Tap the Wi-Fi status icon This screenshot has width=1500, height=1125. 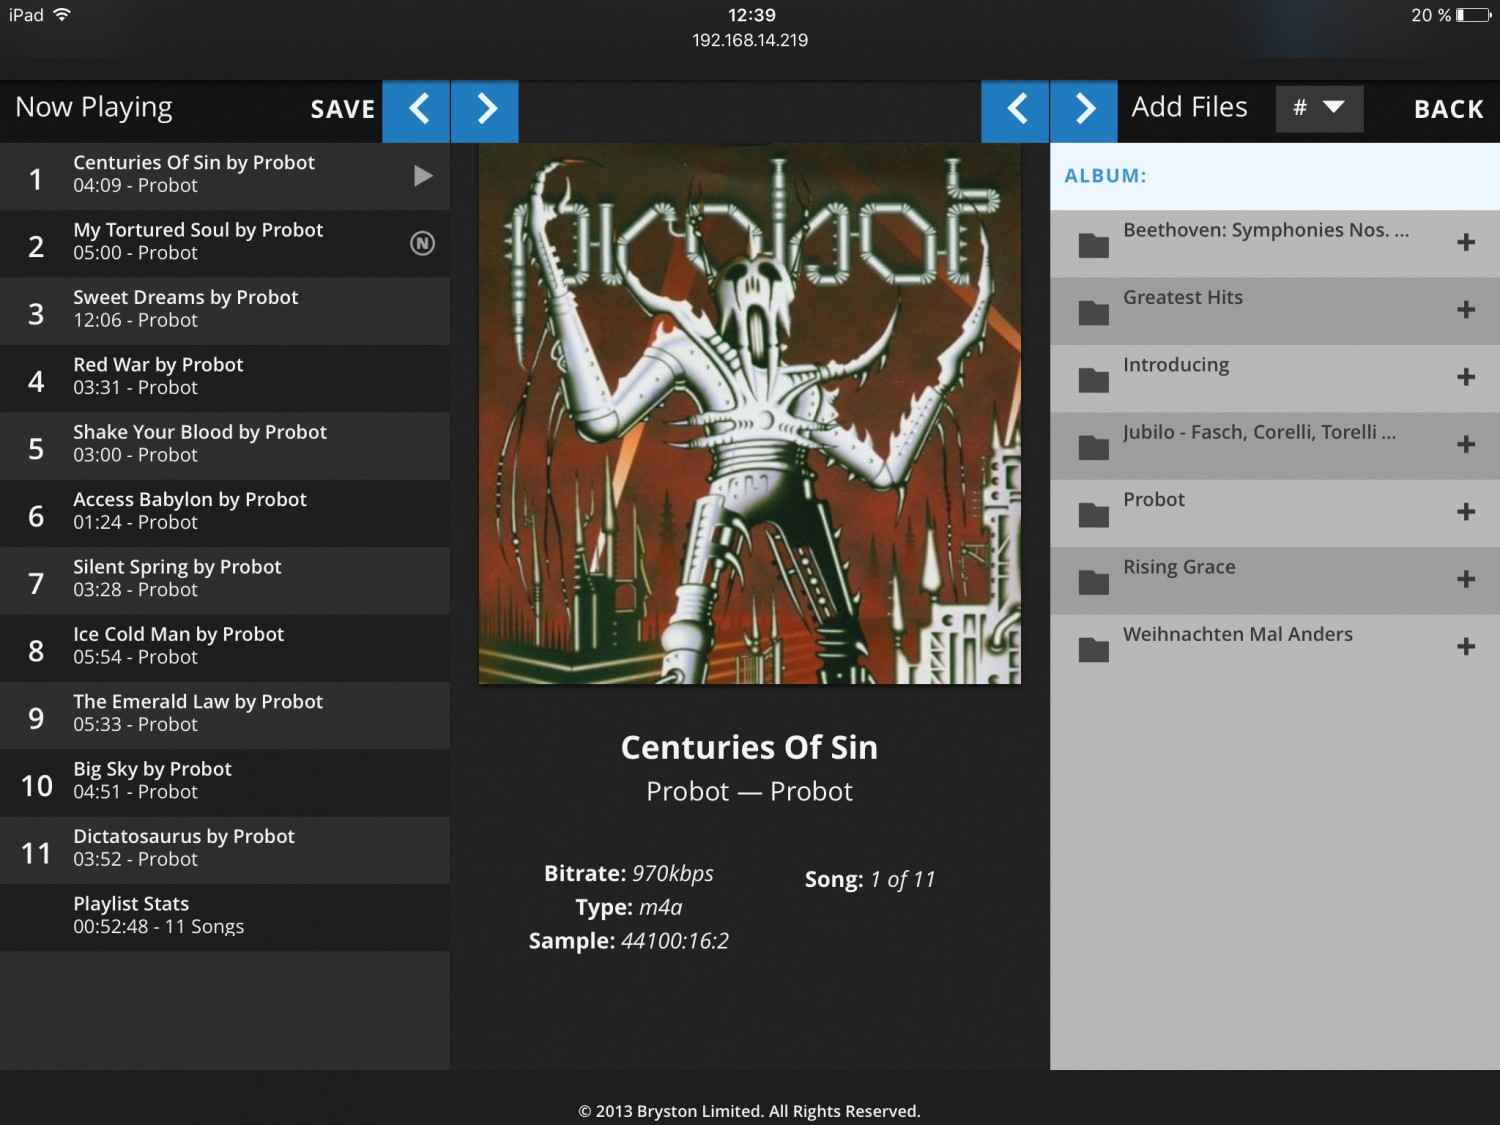pyautogui.click(x=62, y=15)
